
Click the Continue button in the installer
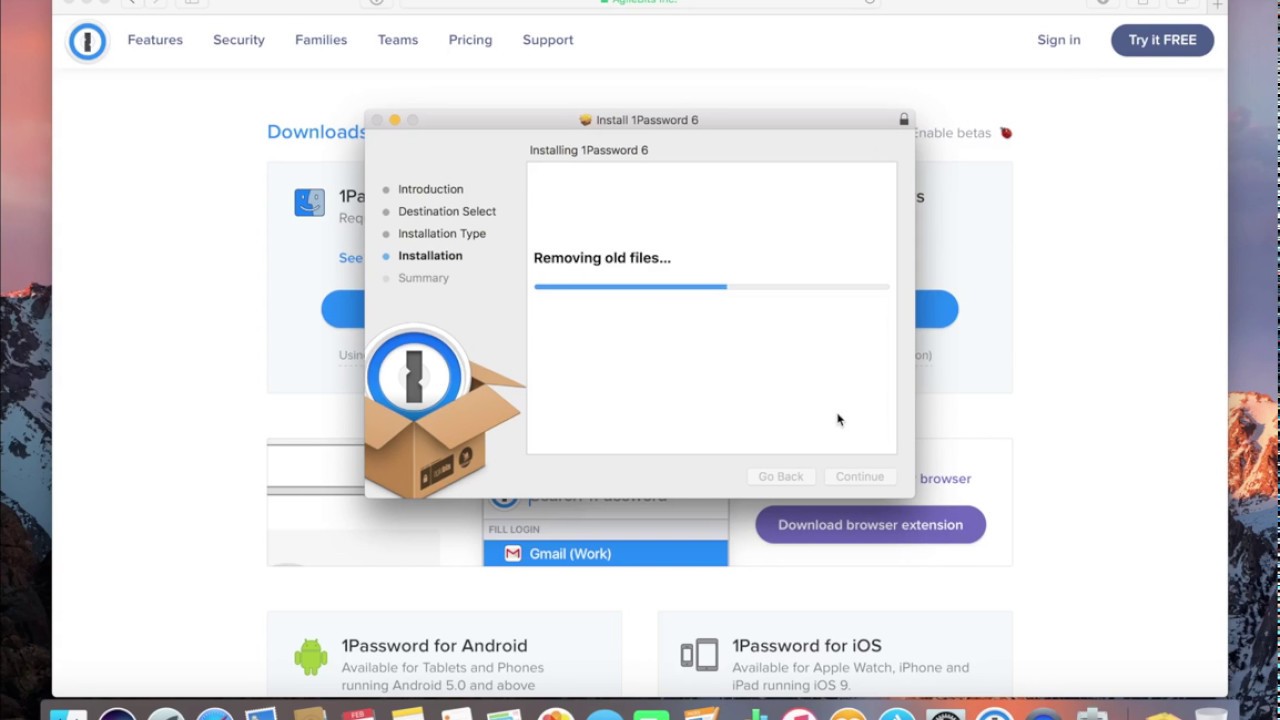(x=860, y=477)
